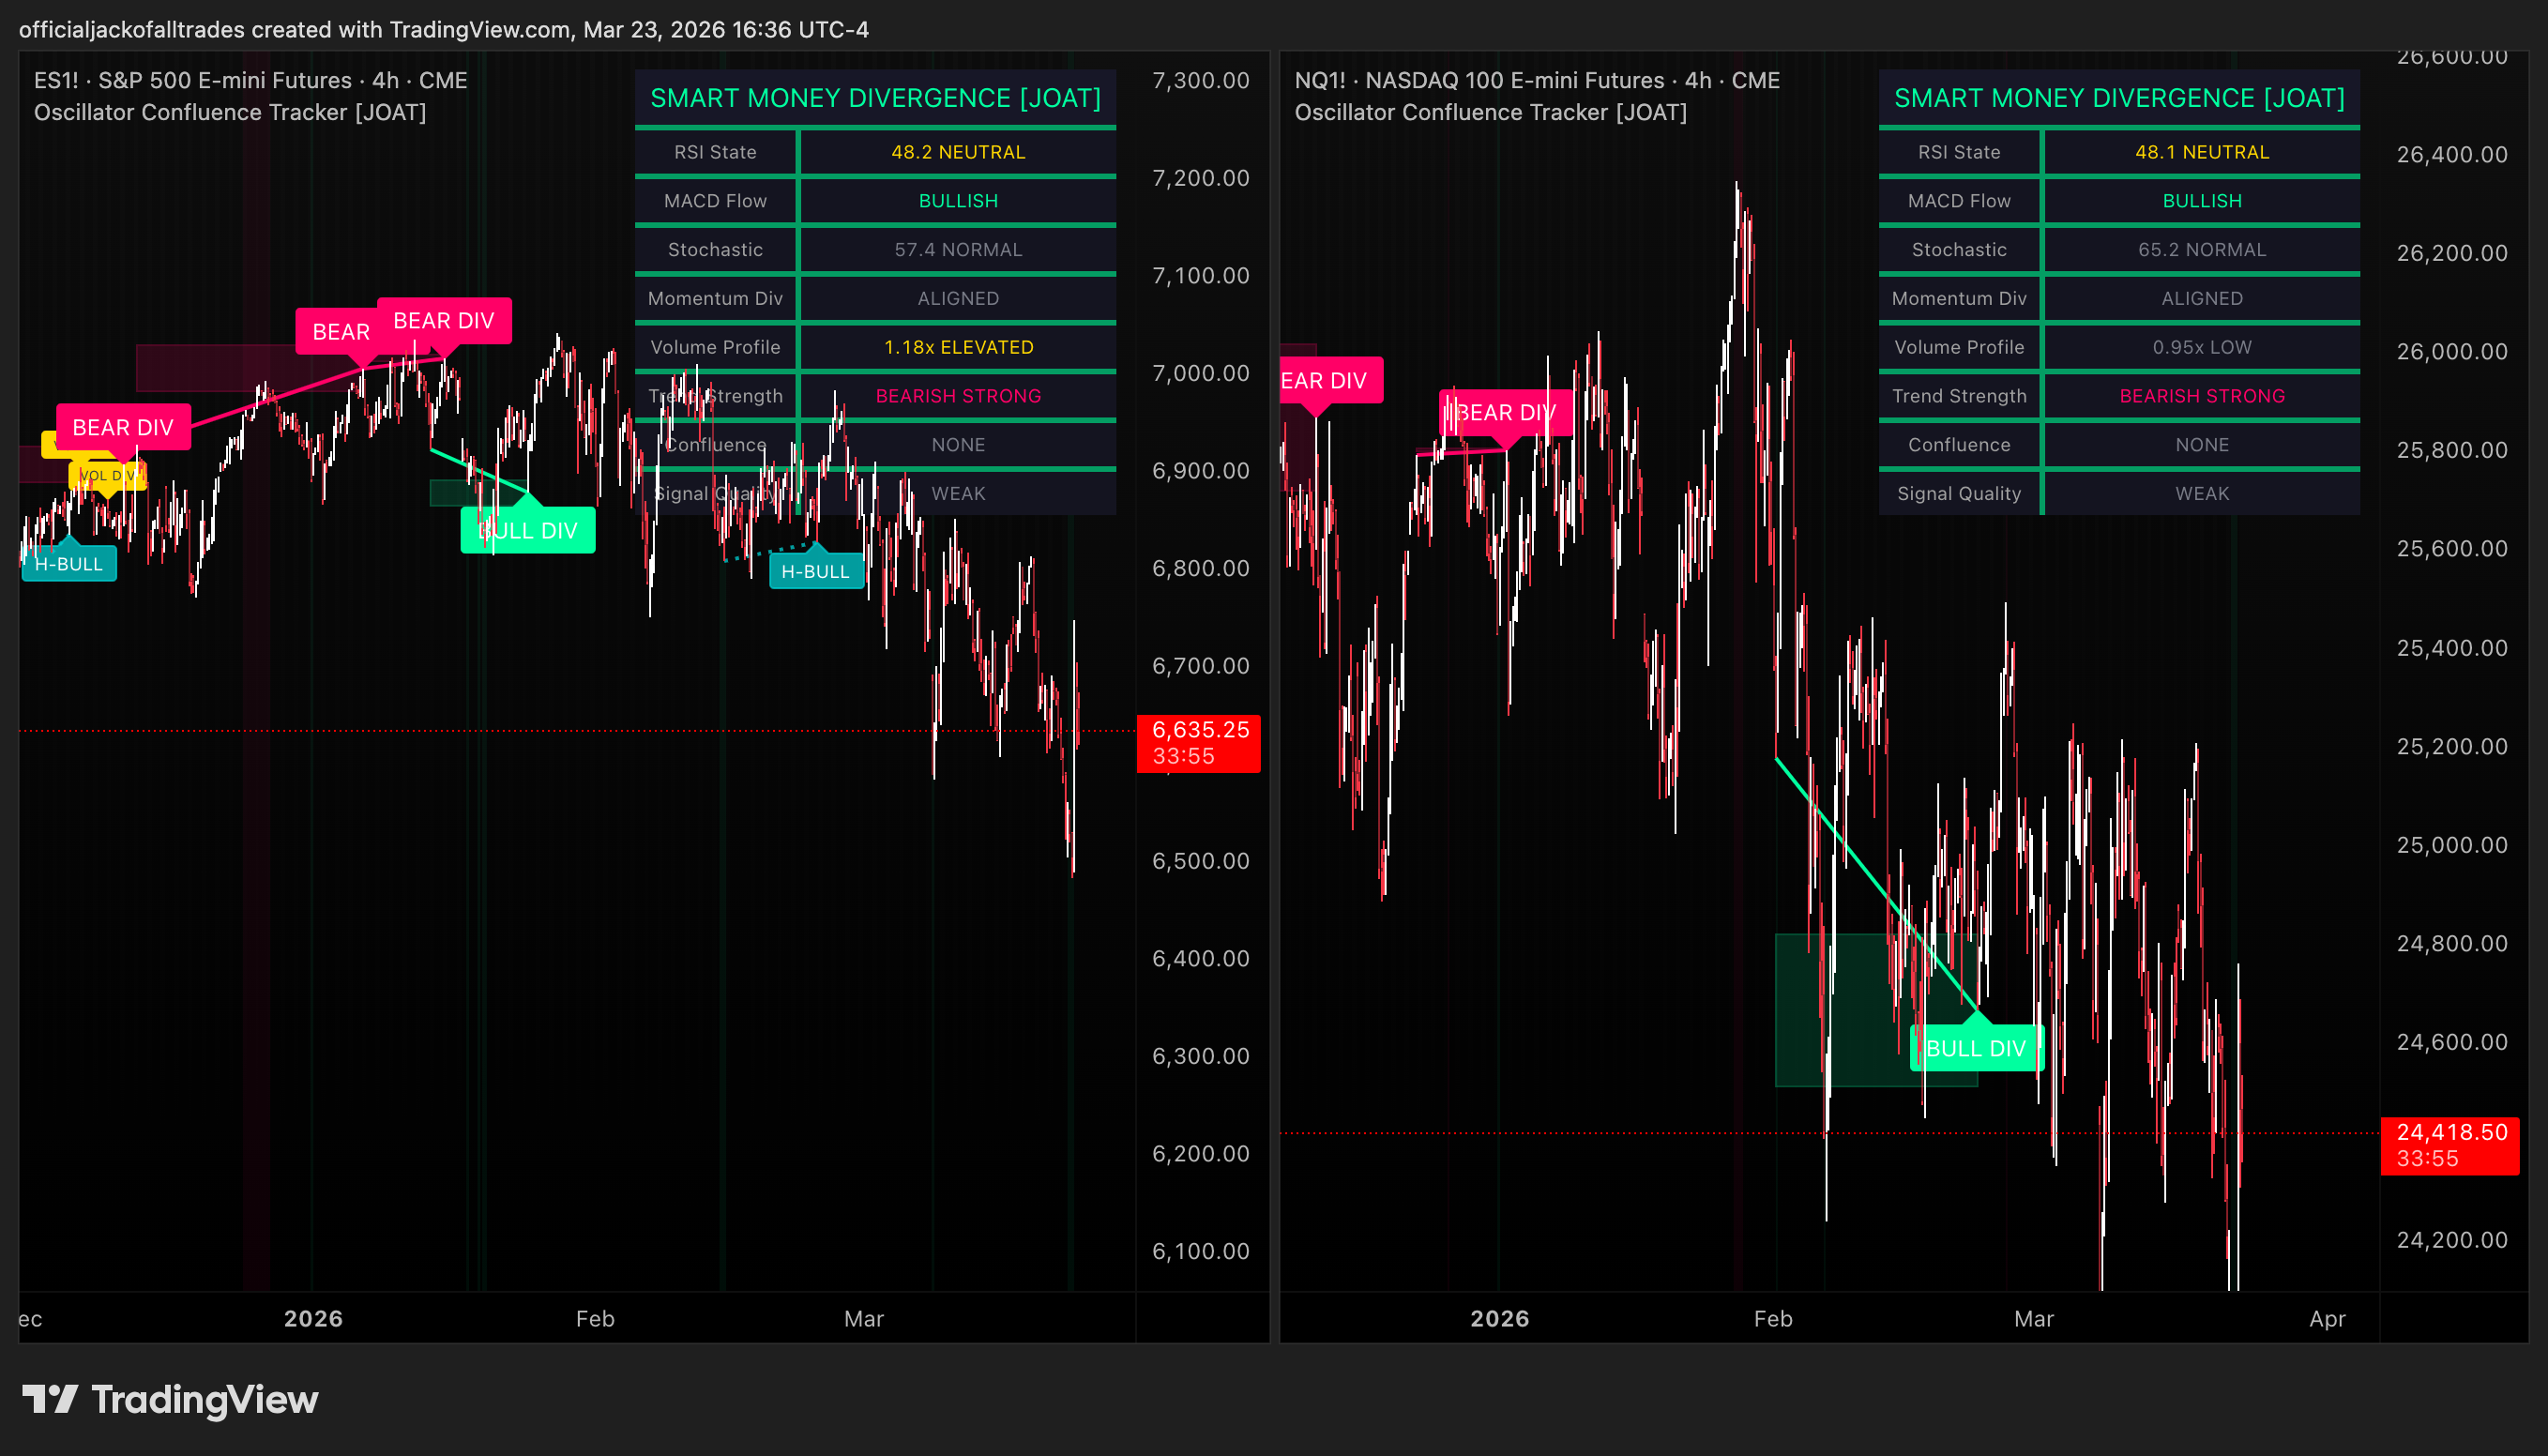Click the 65.2 NORMAL Stochastic value
The height and width of the screenshot is (1456, 2548).
click(2202, 250)
